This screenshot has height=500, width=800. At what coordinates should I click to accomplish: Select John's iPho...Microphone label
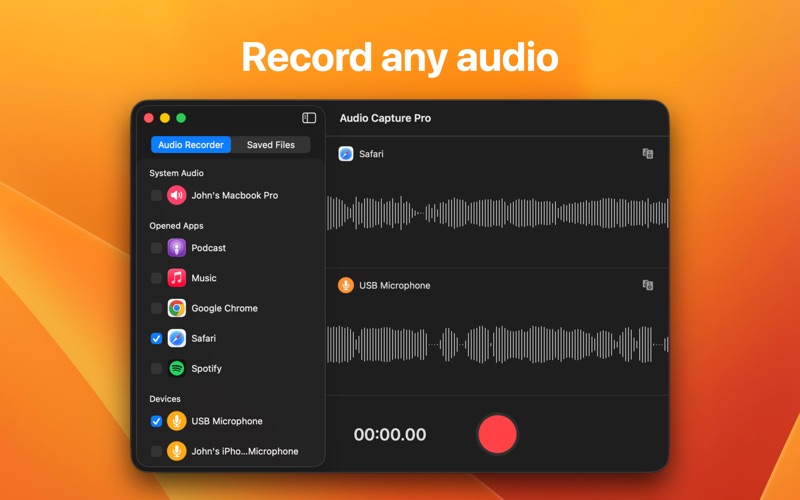pyautogui.click(x=245, y=451)
